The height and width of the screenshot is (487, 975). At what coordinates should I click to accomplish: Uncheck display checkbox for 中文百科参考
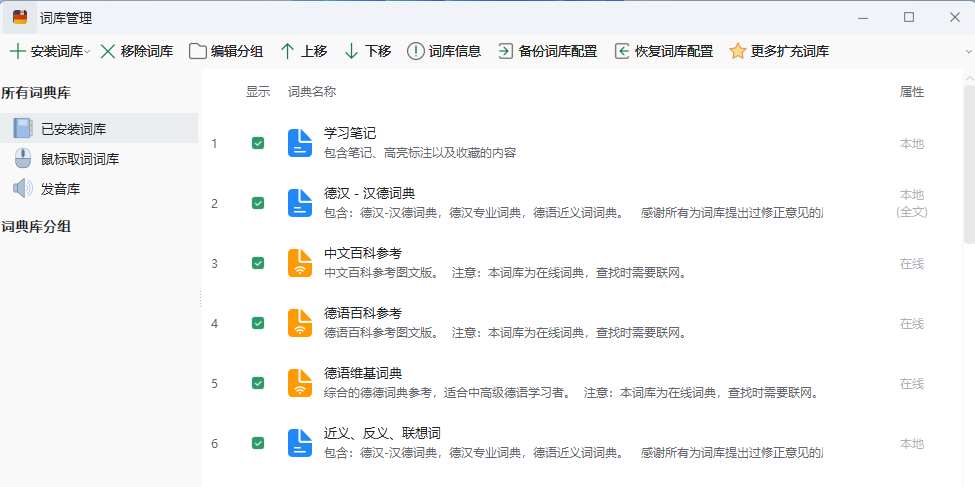click(257, 263)
